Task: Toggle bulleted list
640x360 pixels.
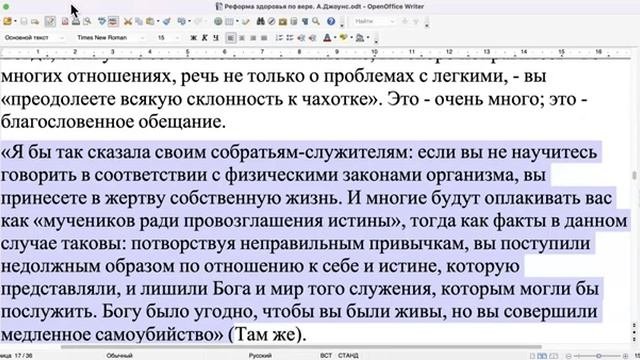Action: (290, 38)
